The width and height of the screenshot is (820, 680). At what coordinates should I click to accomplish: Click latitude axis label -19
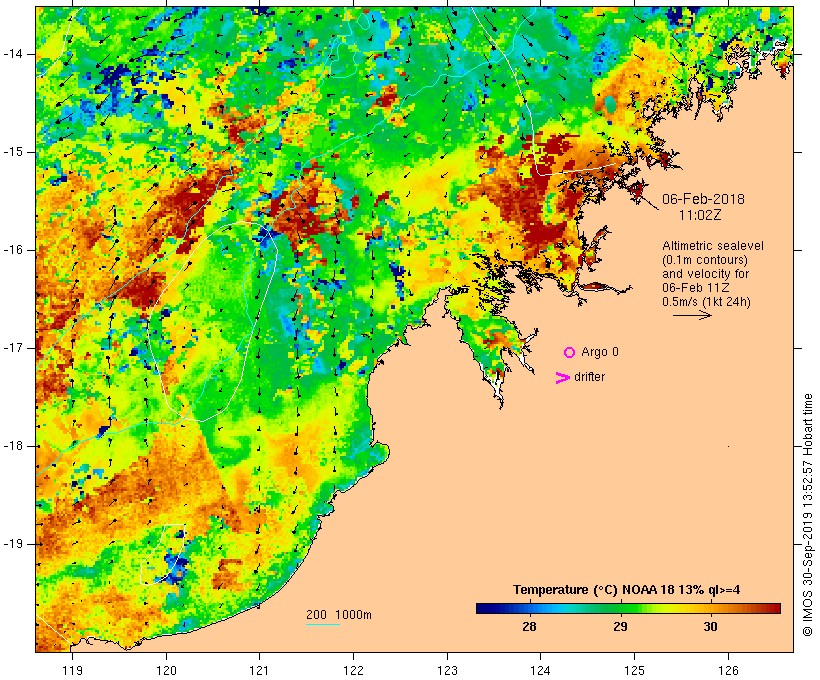tap(13, 544)
